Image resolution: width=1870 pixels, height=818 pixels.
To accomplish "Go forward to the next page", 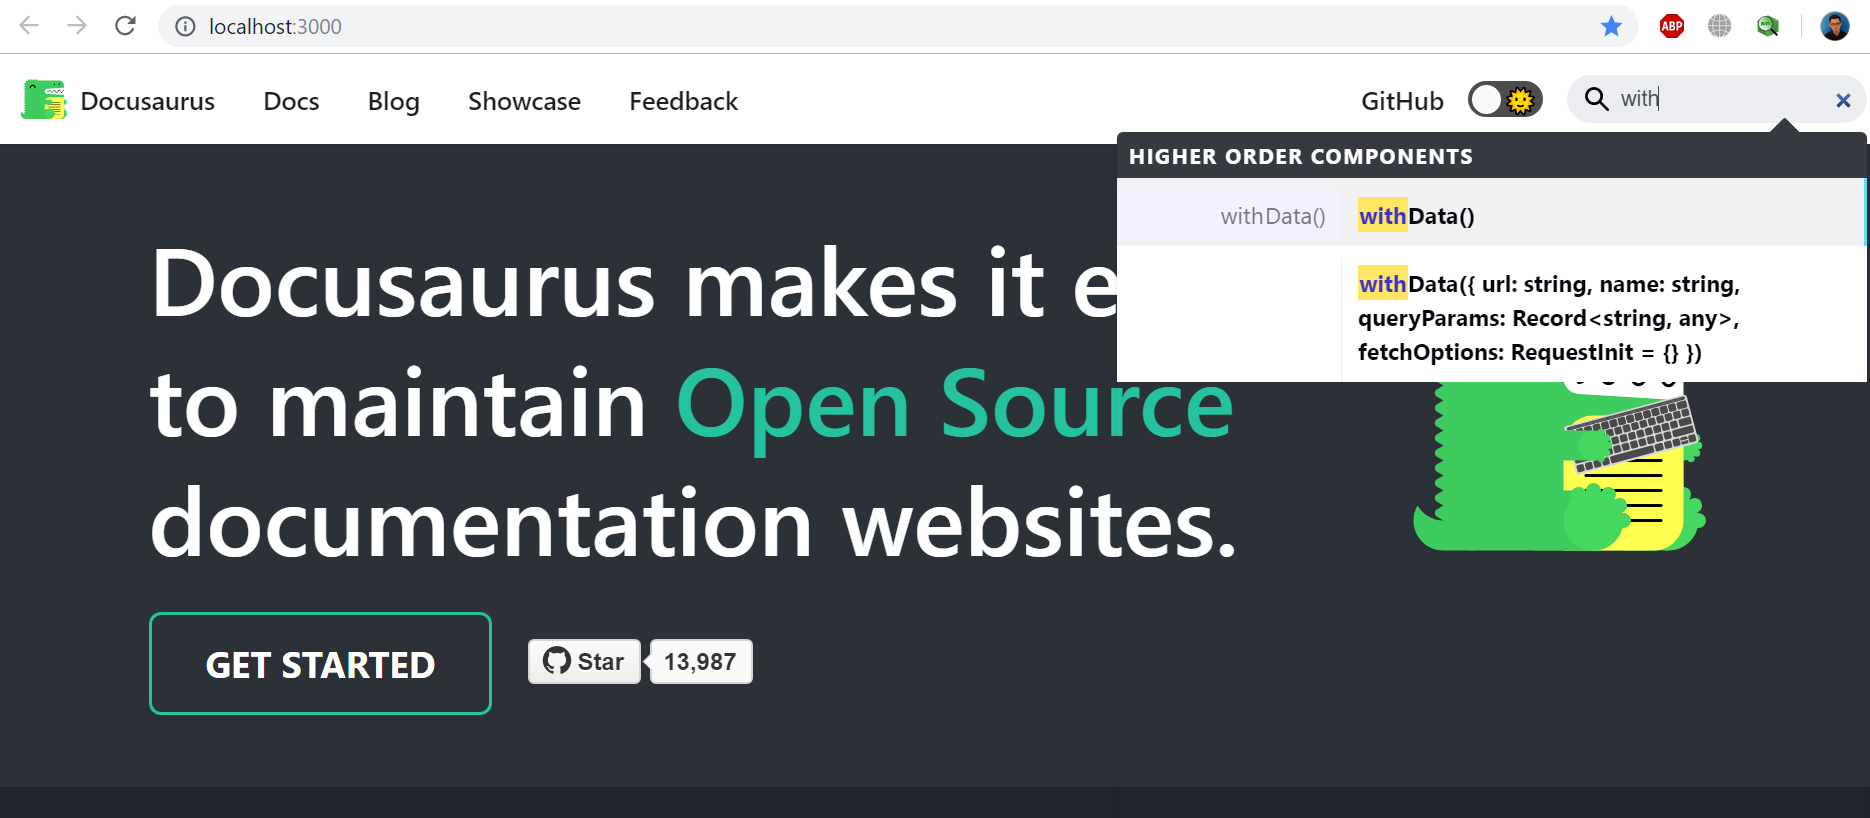I will [x=77, y=26].
